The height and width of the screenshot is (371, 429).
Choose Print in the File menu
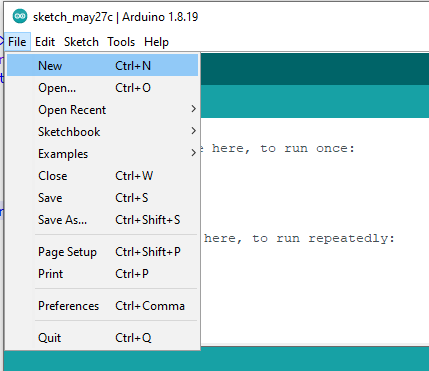(103, 274)
